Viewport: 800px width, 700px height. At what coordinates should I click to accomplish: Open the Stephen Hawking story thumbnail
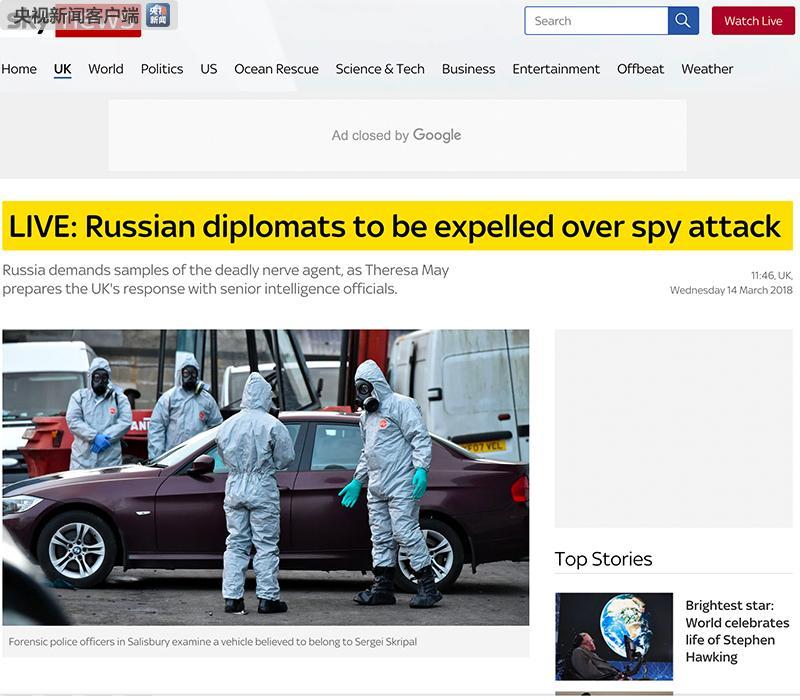click(x=614, y=636)
